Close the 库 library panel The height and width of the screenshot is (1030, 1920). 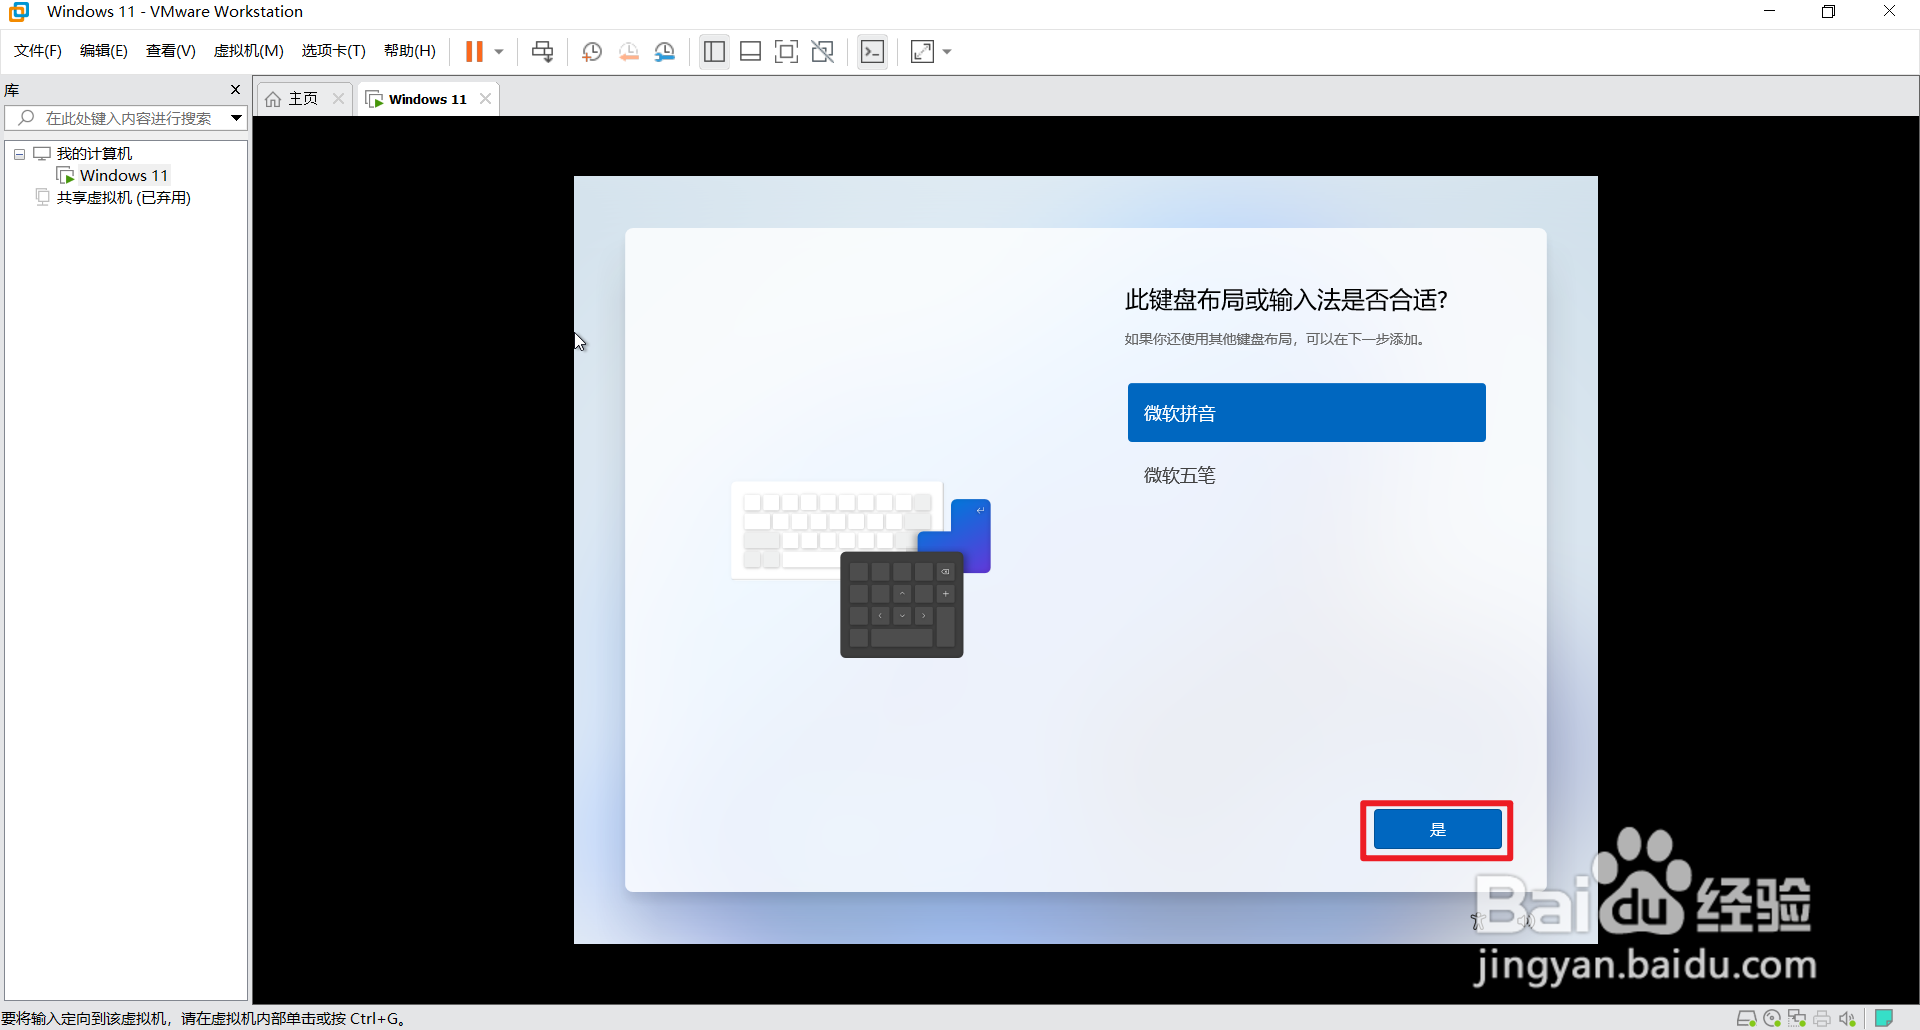pos(236,90)
